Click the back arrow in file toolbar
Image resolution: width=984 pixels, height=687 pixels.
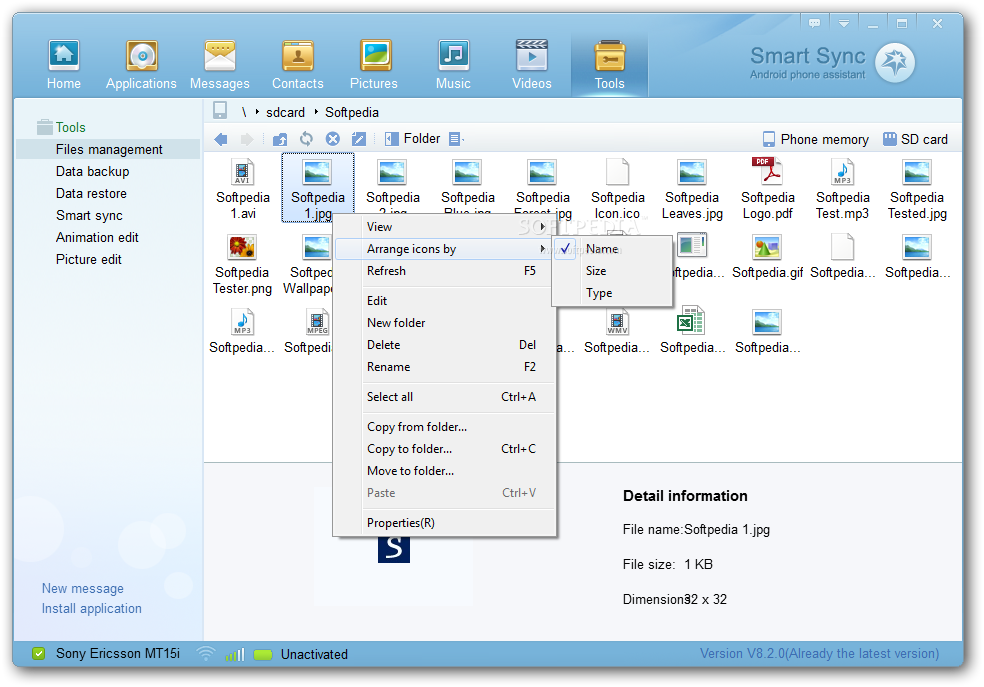tap(221, 139)
